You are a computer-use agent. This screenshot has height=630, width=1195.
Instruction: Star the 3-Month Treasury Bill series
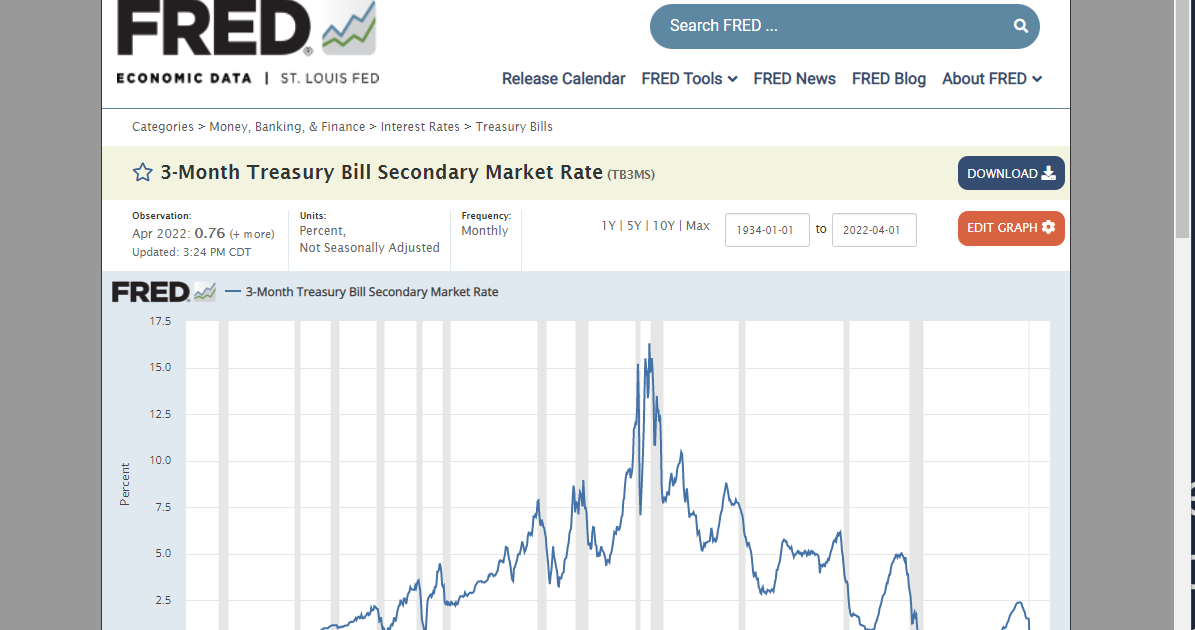click(143, 172)
